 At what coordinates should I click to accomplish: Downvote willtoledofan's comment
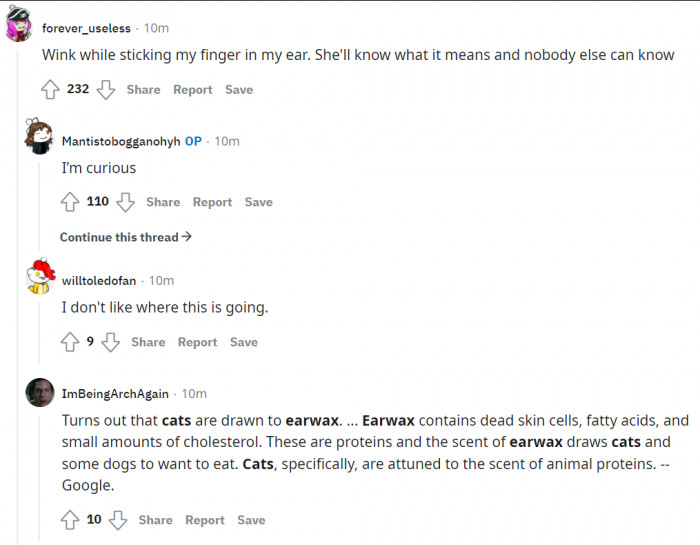tap(110, 342)
